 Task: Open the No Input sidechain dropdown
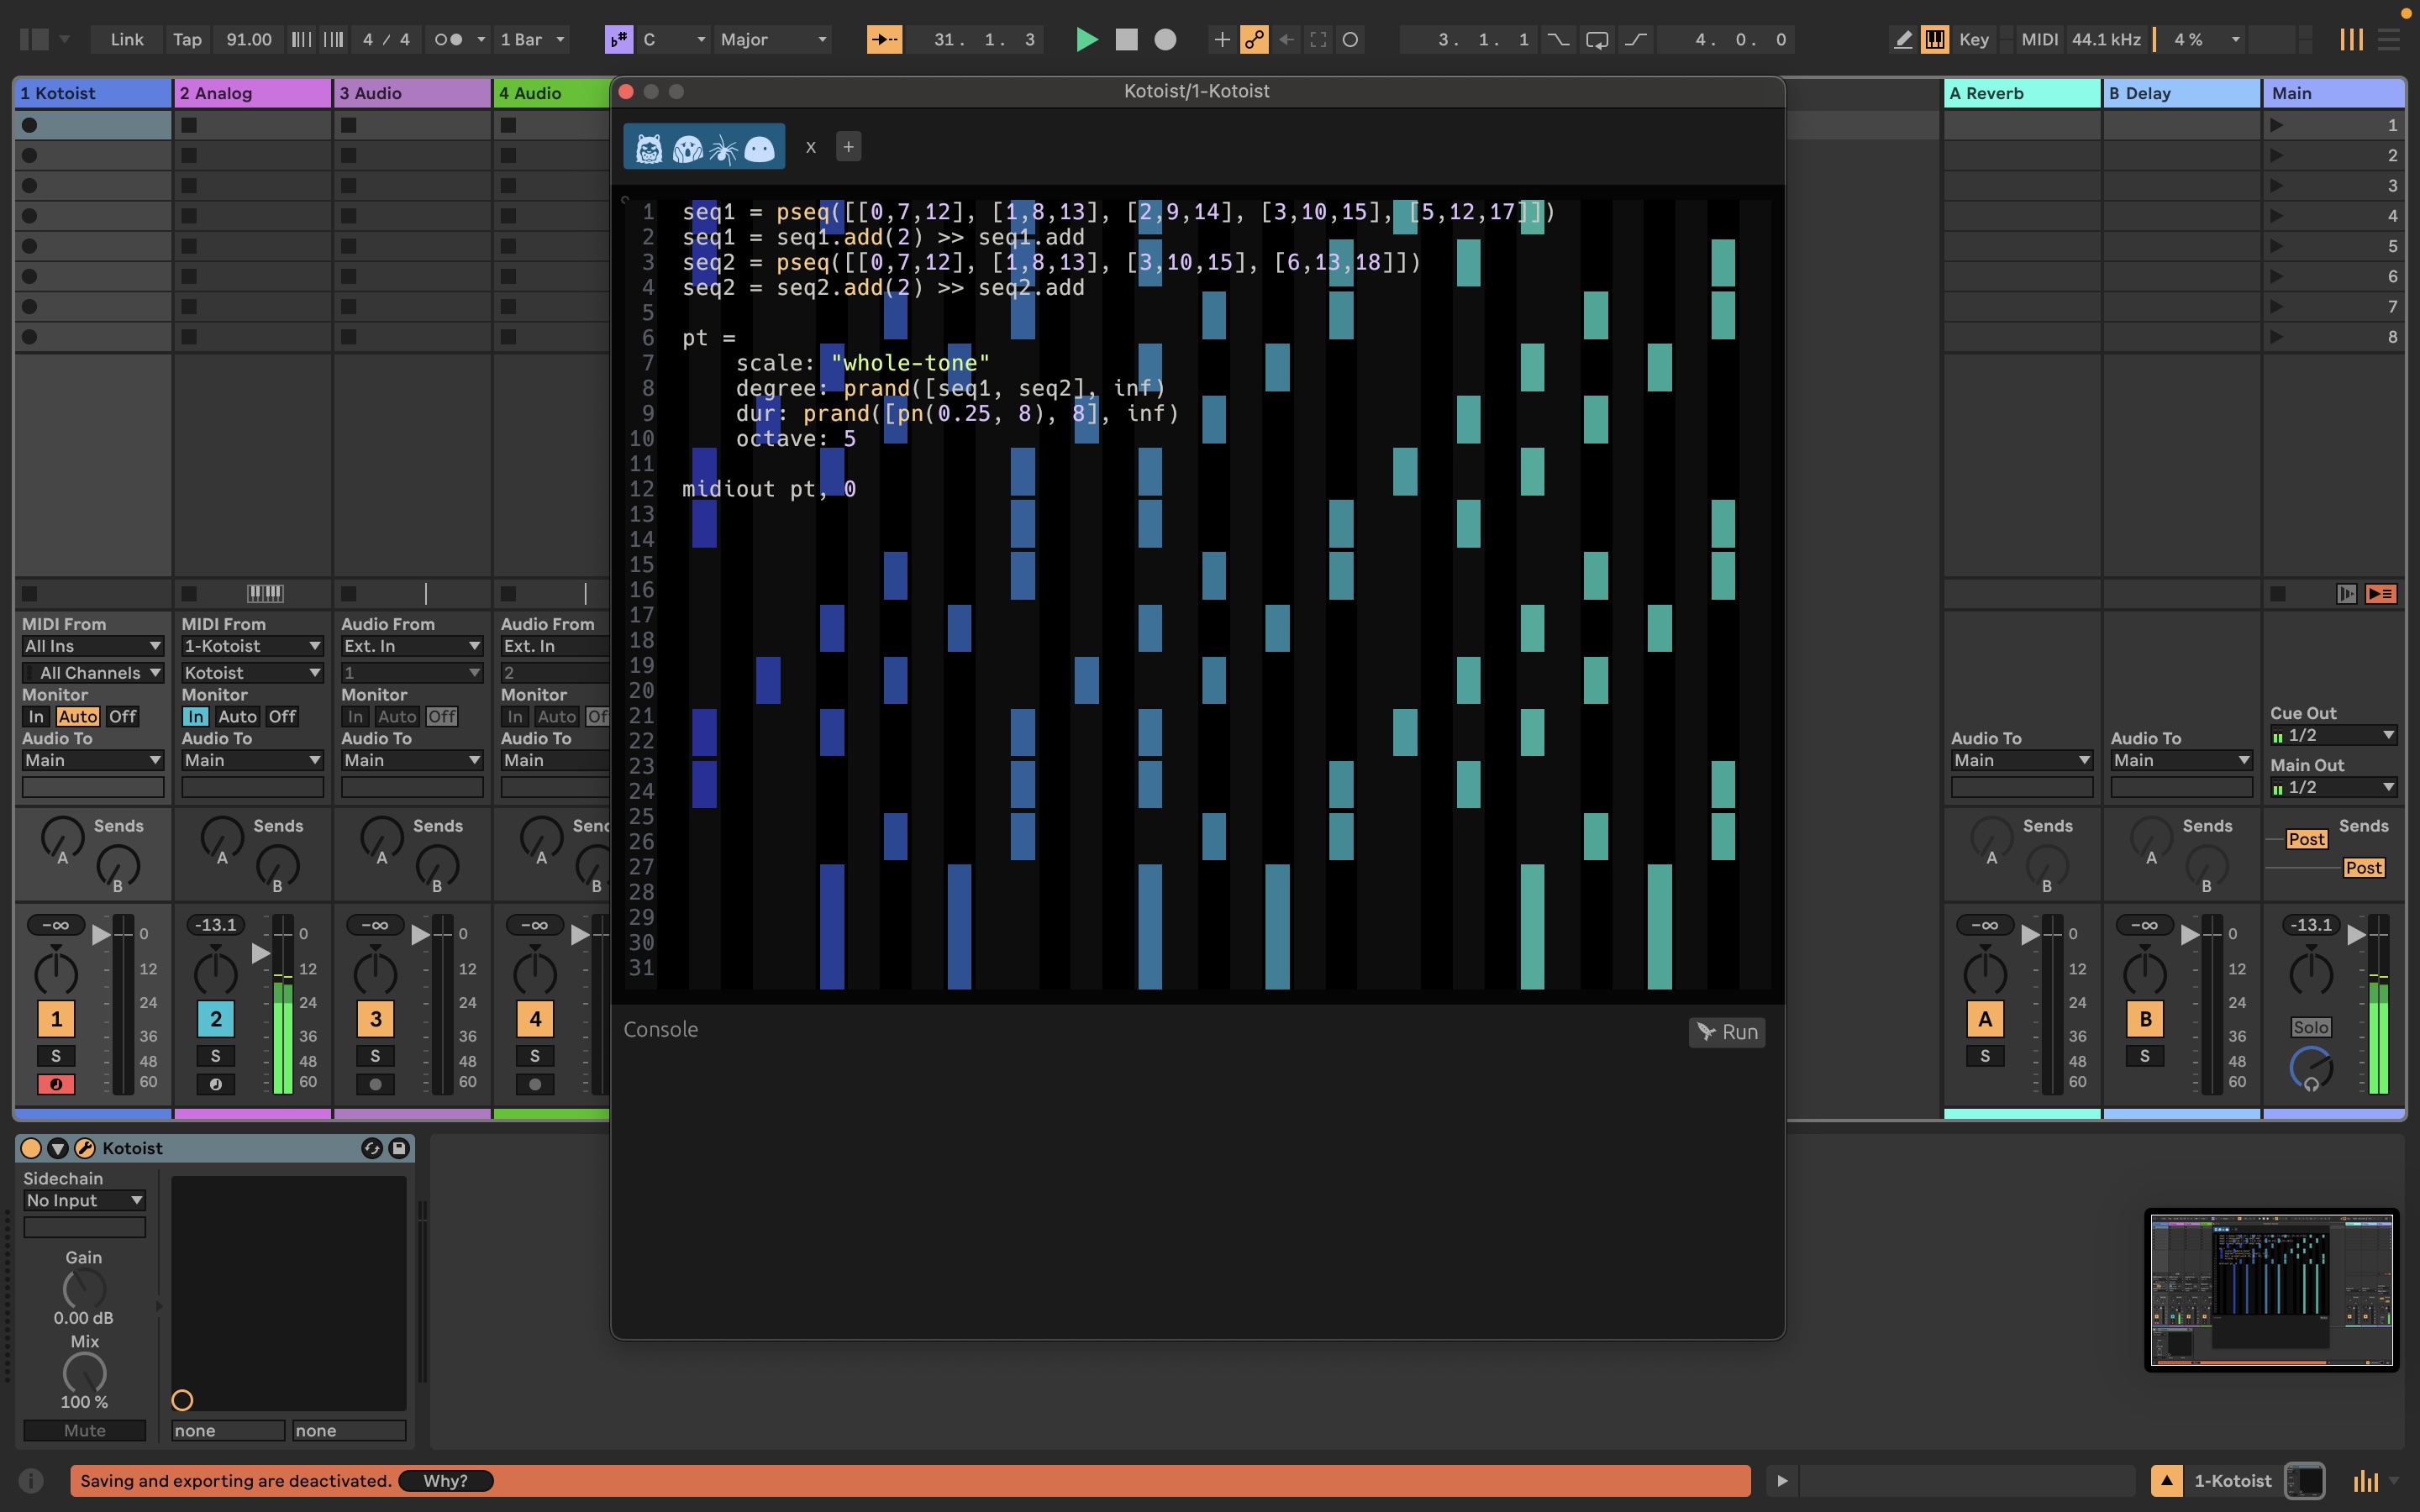tap(84, 1200)
